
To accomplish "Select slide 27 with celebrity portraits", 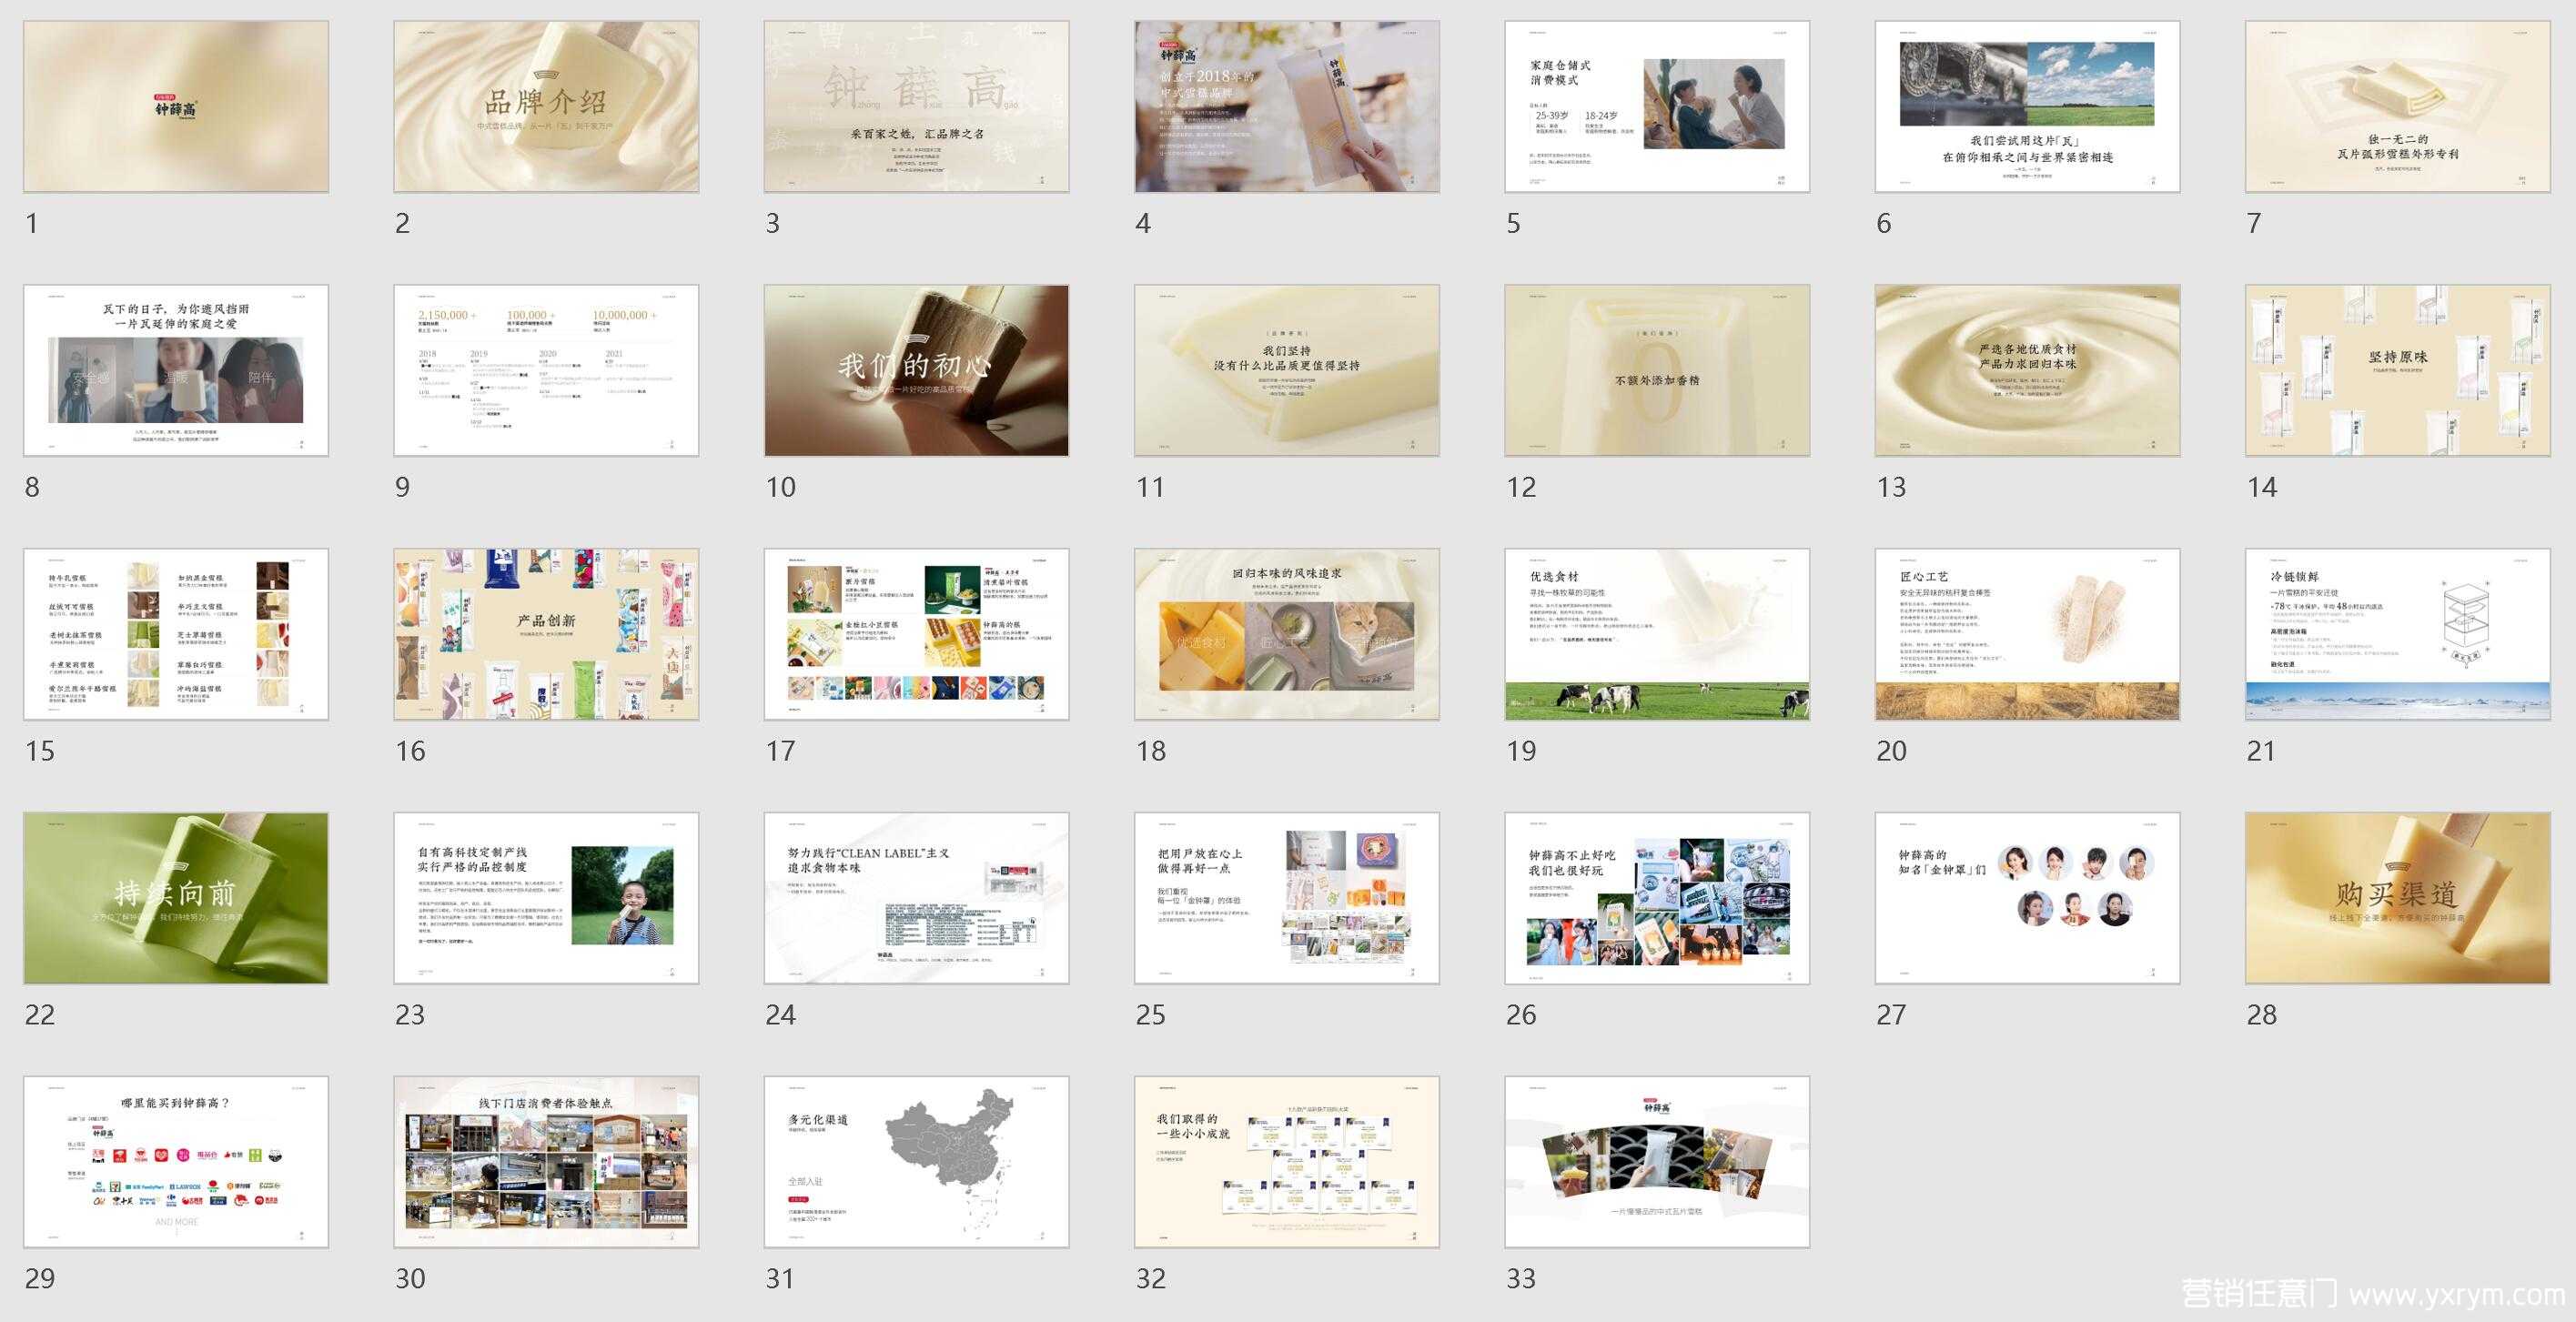I will (x=2027, y=898).
